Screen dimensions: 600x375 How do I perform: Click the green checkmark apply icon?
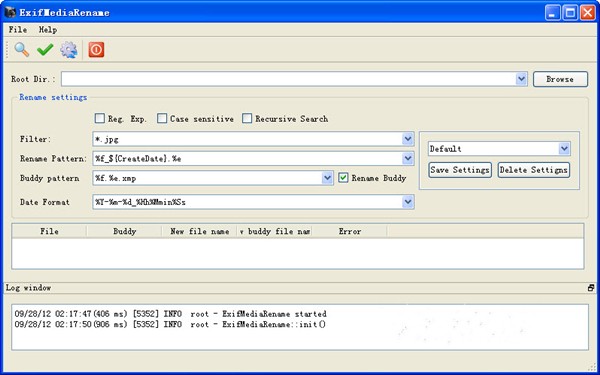tap(45, 50)
